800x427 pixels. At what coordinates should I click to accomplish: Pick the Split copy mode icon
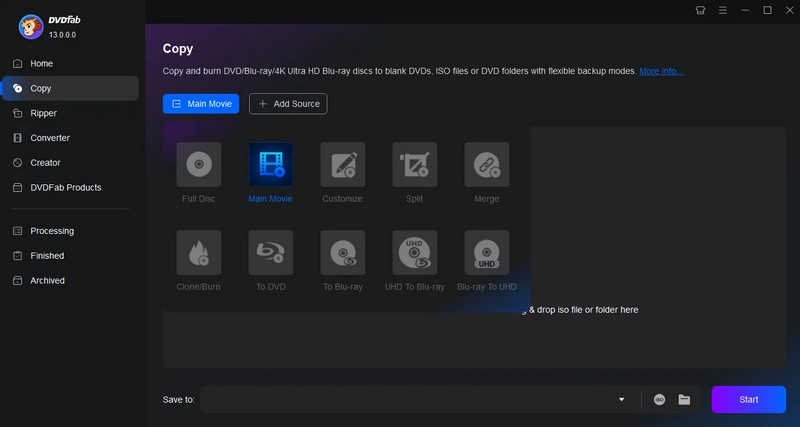point(414,164)
